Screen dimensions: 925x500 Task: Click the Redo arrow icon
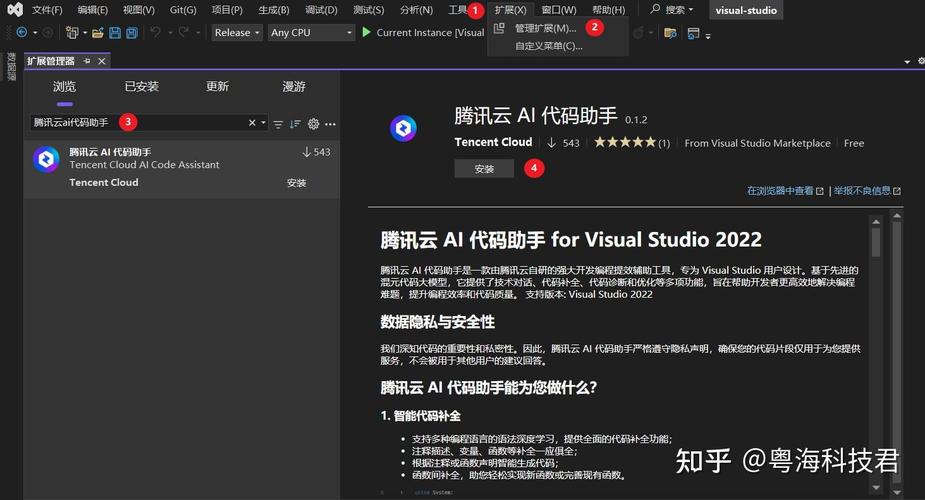pos(184,32)
